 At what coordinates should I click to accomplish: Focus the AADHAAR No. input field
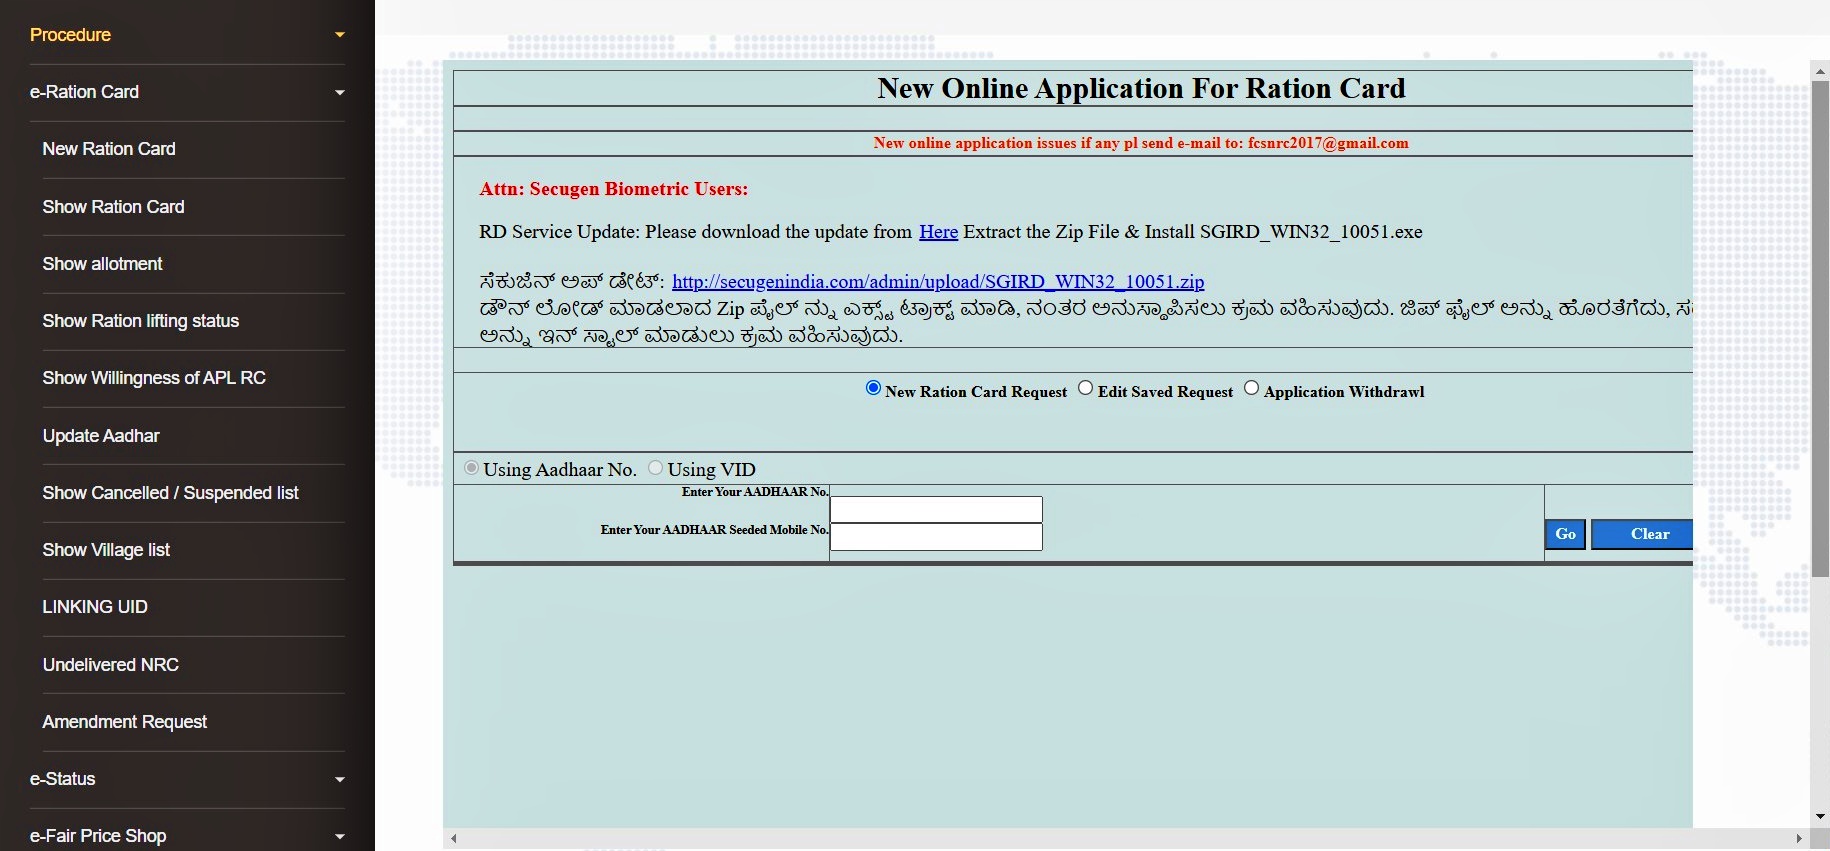(936, 509)
